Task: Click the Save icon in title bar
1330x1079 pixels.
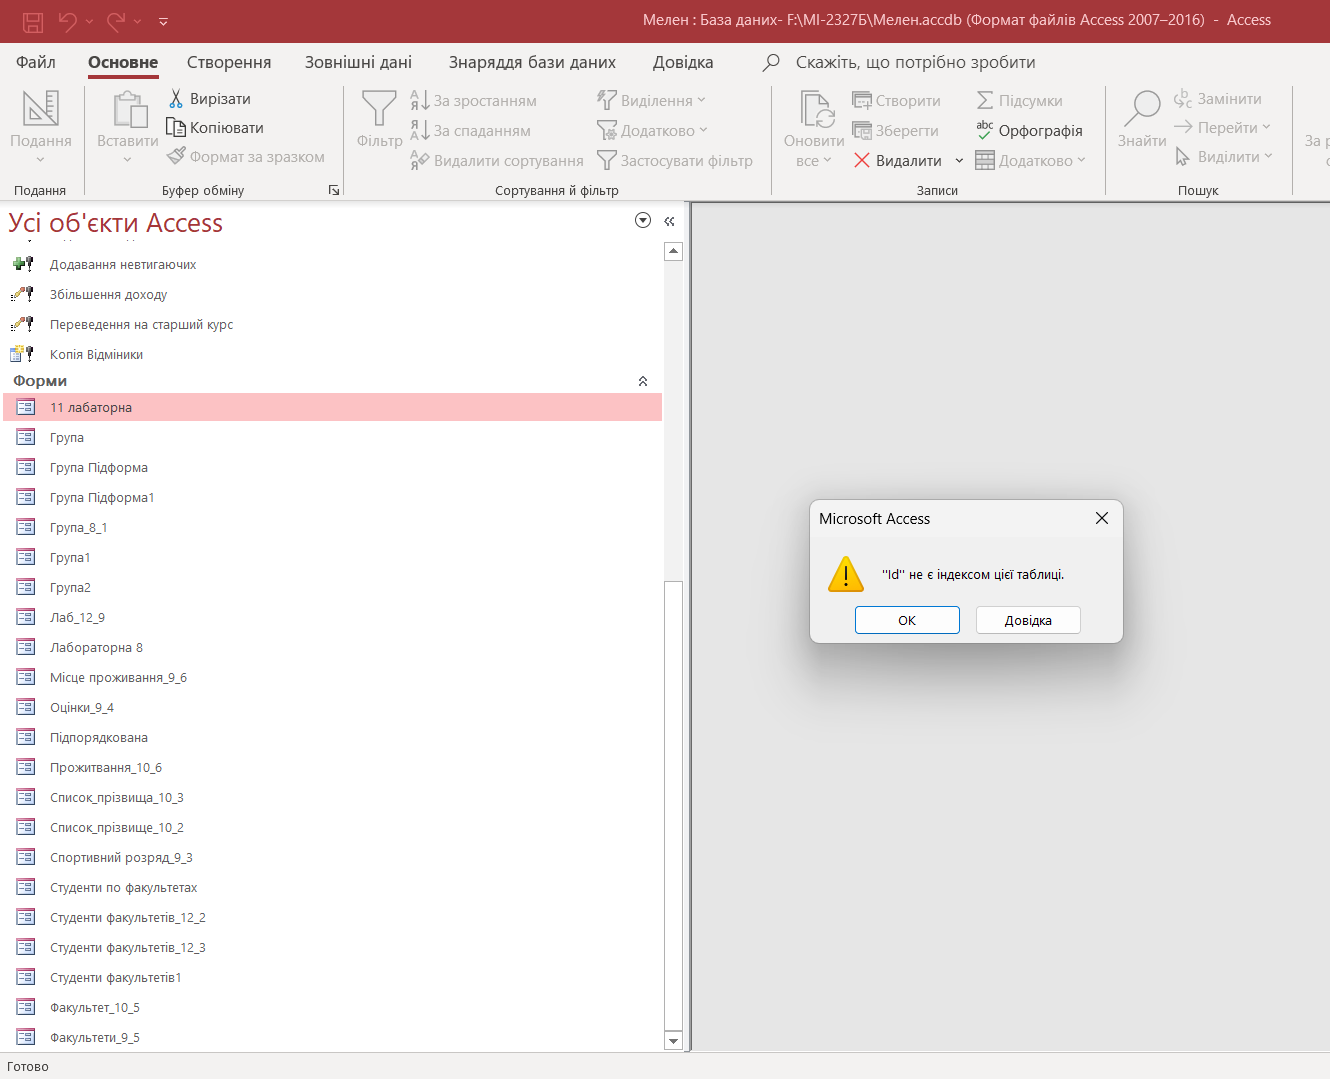Action: (33, 21)
